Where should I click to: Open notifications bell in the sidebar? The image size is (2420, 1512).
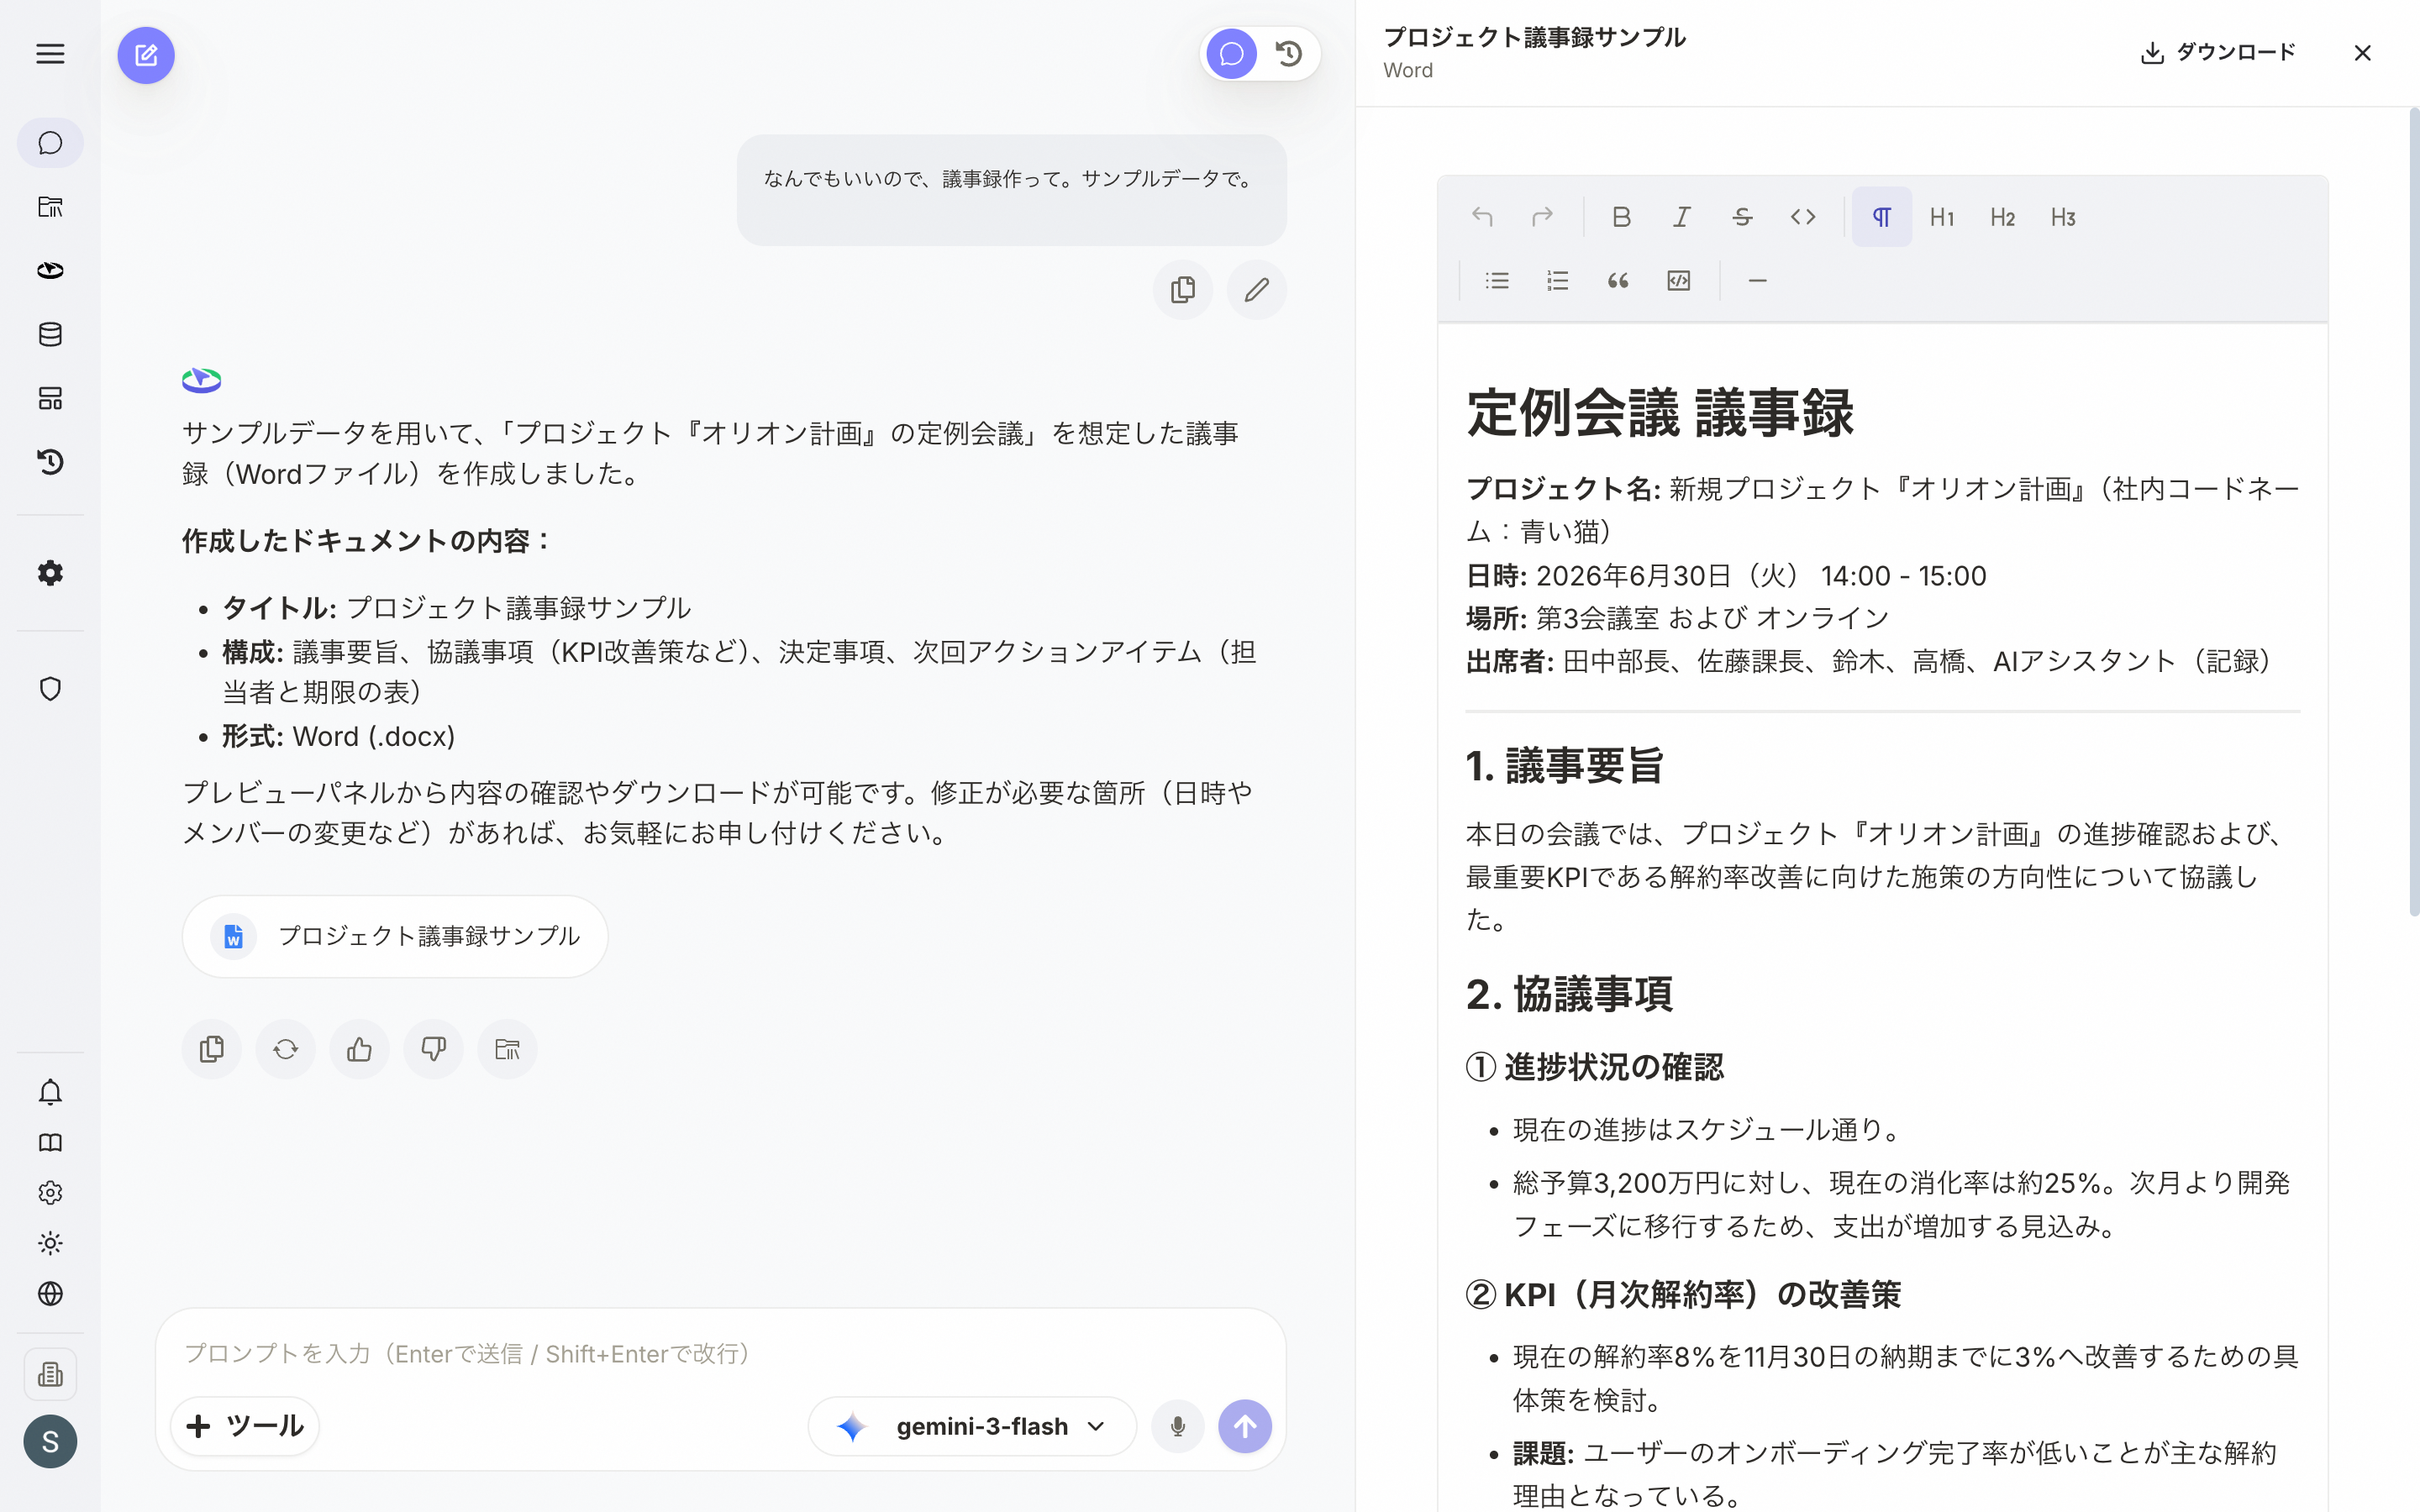point(50,1092)
